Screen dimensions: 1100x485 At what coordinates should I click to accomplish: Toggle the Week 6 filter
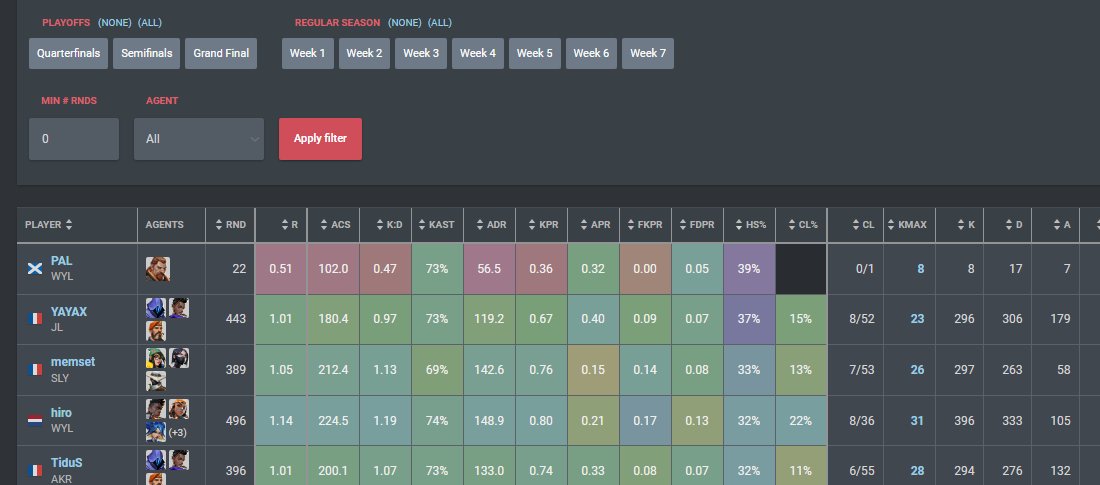coord(591,53)
